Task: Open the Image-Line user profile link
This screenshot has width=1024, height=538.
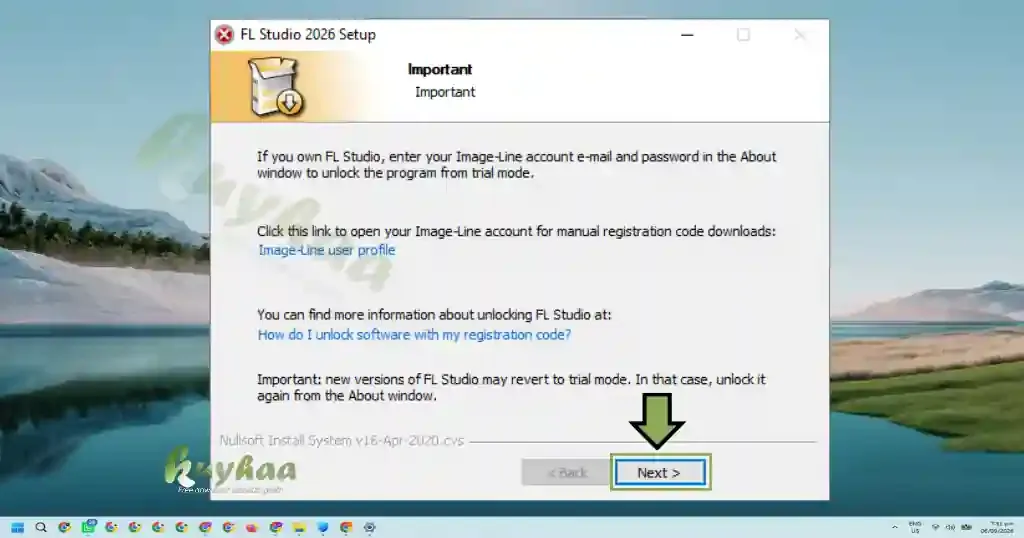Action: pyautogui.click(x=327, y=250)
